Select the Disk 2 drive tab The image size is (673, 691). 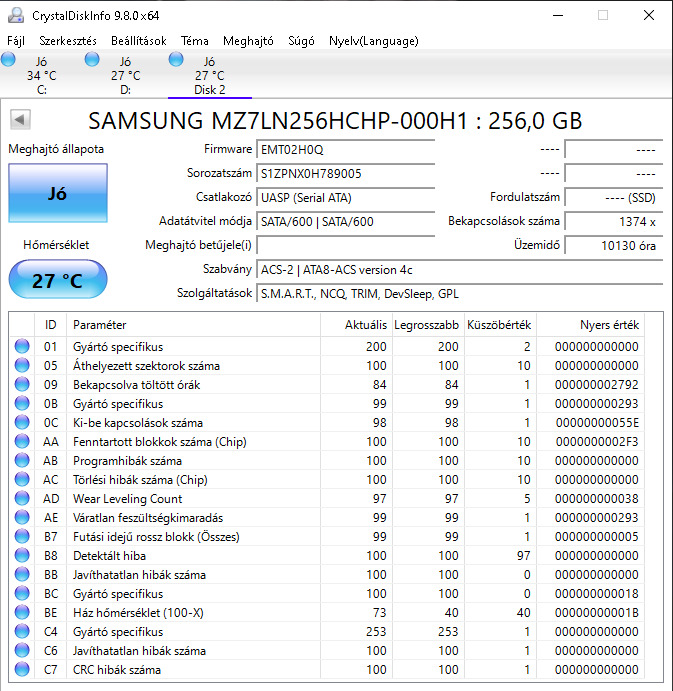tap(210, 75)
